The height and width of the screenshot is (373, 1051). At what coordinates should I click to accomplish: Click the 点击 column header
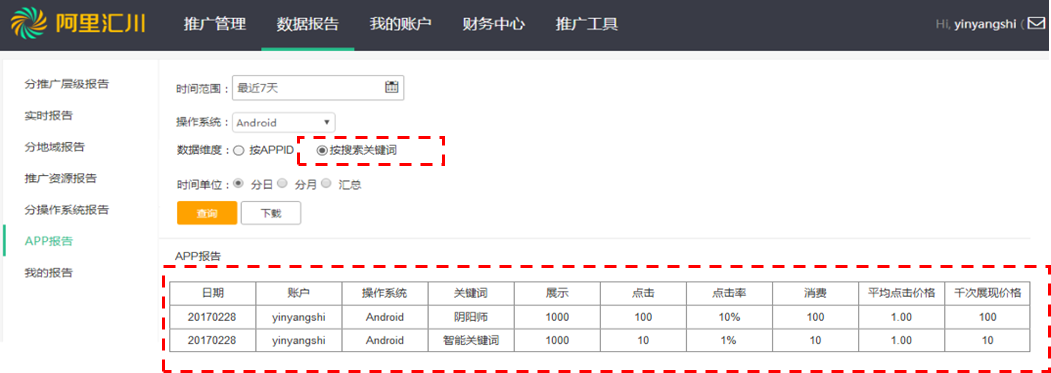(643, 293)
